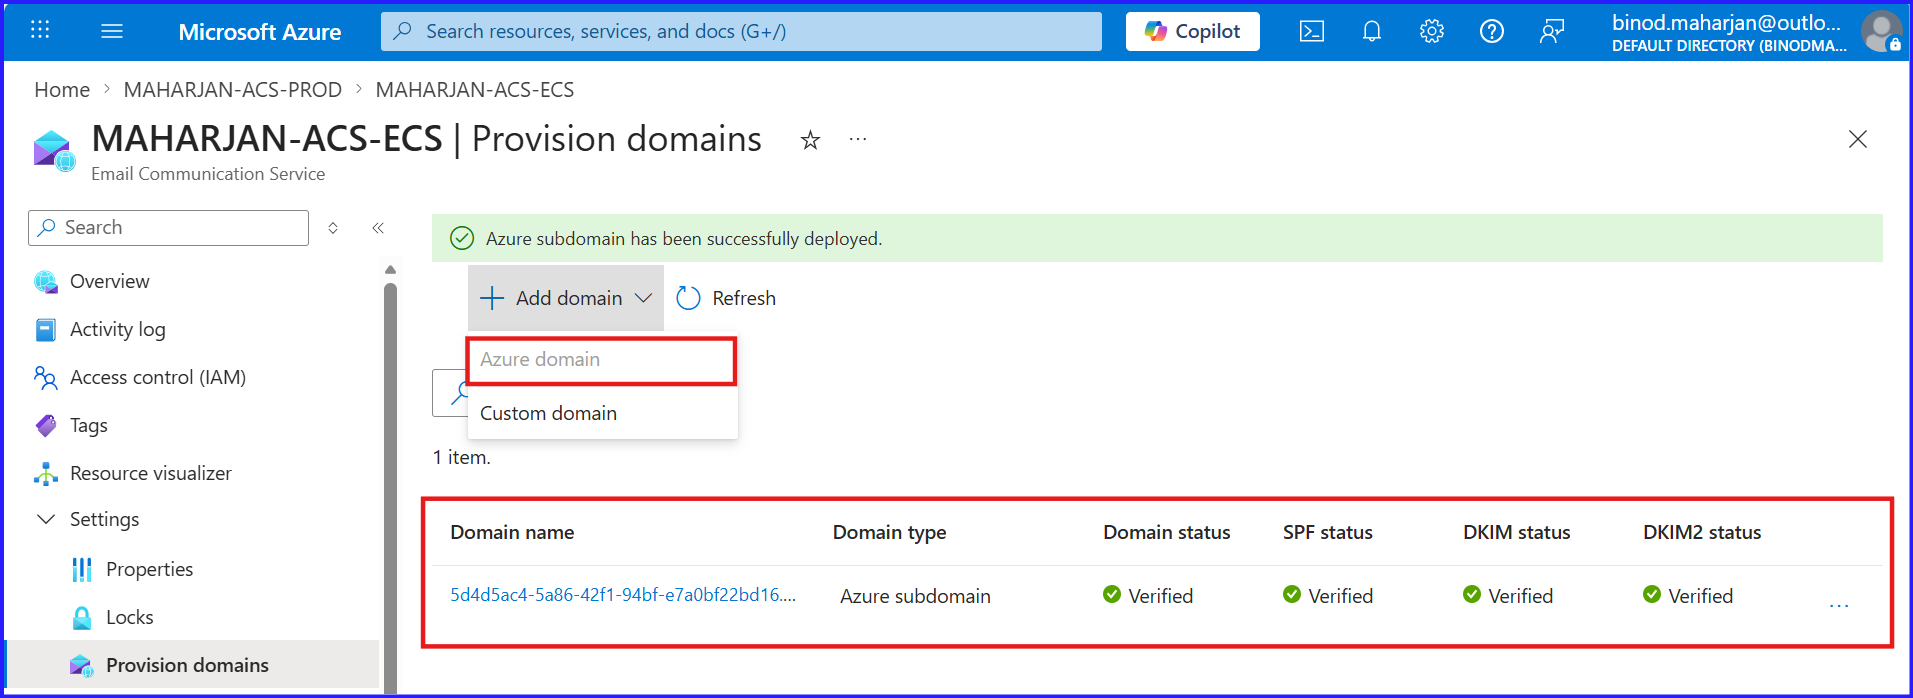Collapse the sidebar with double chevron
Screen dimensions: 1913x698
pos(378,228)
